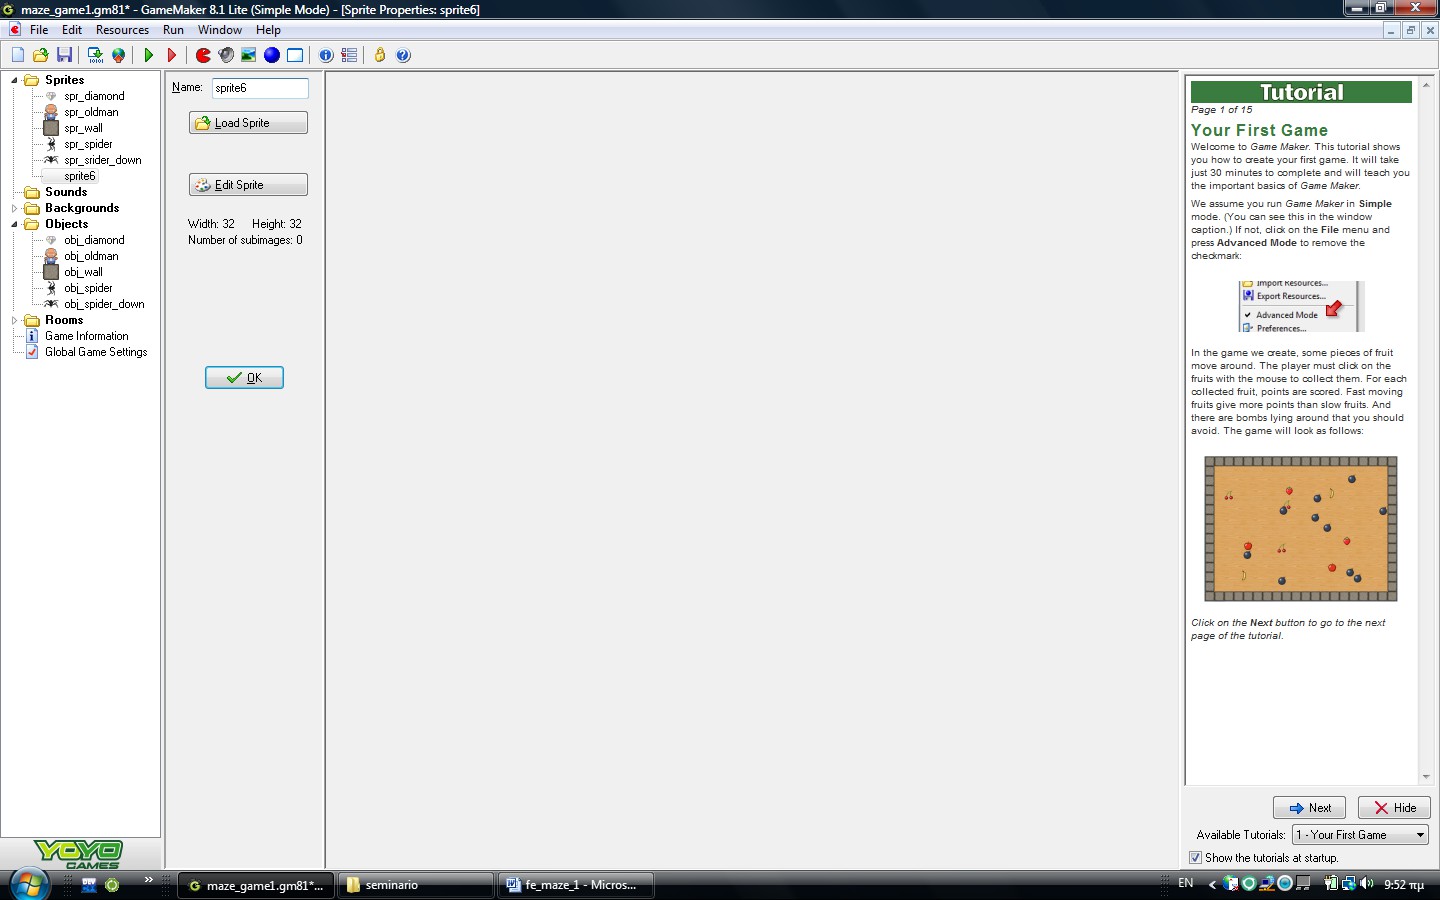Toggle Show the tutorials at startup checkbox

(1195, 858)
